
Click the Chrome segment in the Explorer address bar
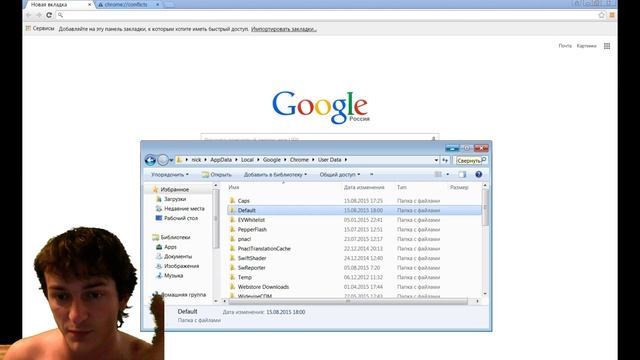[299, 160]
